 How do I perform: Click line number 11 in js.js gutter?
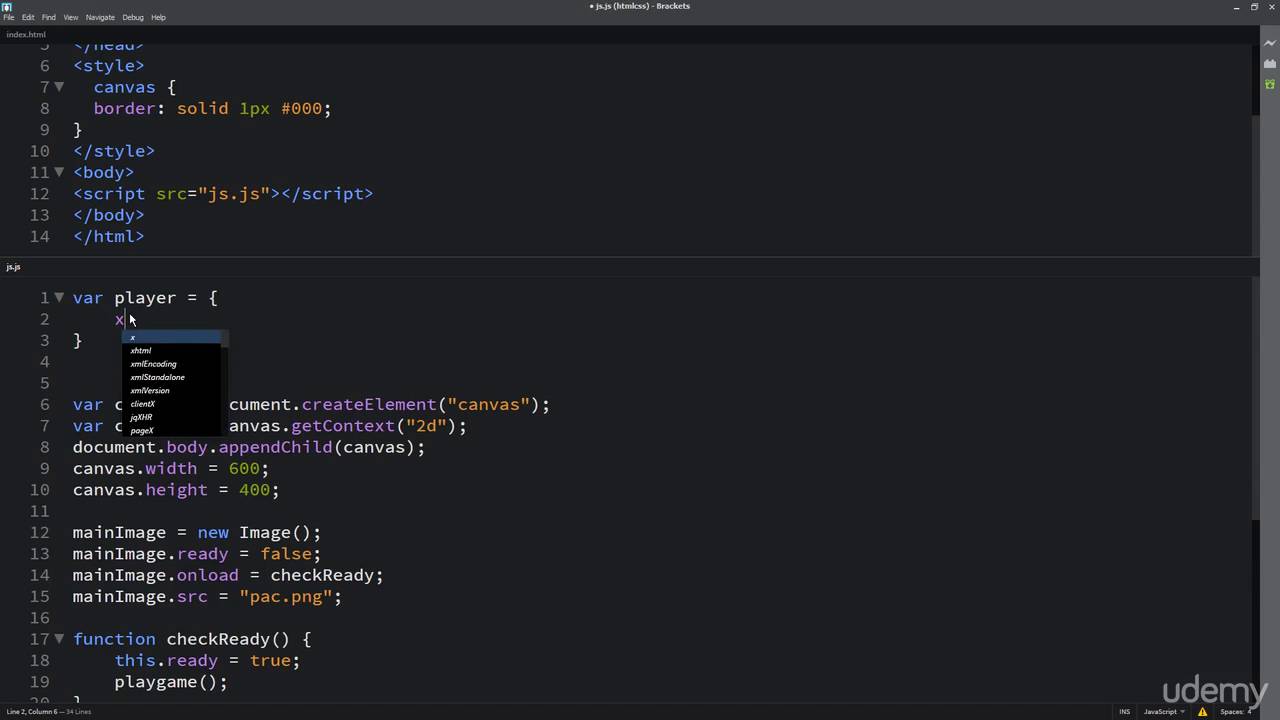click(x=39, y=511)
